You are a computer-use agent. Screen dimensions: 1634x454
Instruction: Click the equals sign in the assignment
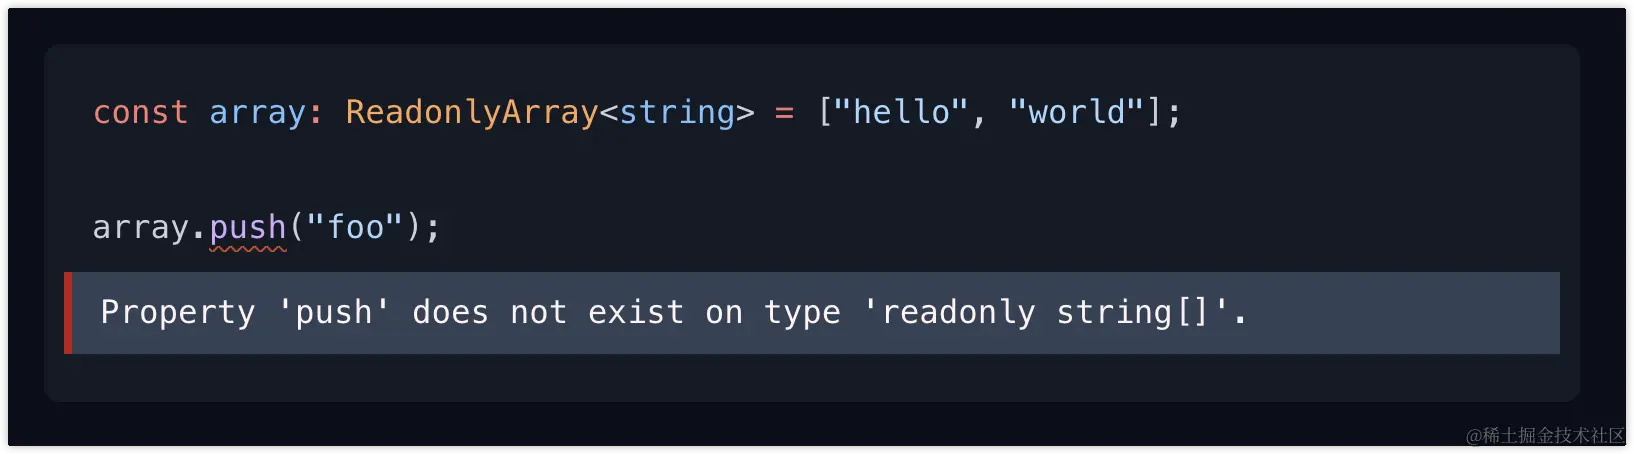pos(785,113)
